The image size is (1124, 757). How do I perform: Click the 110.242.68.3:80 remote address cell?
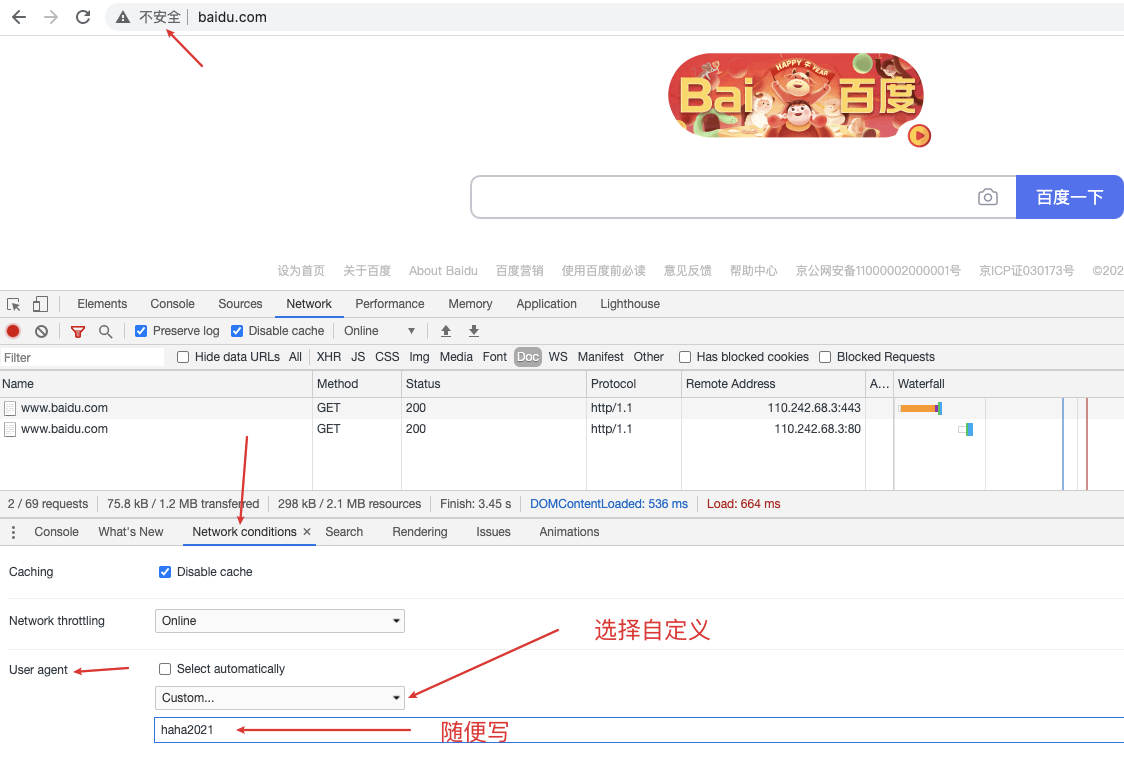coord(773,429)
